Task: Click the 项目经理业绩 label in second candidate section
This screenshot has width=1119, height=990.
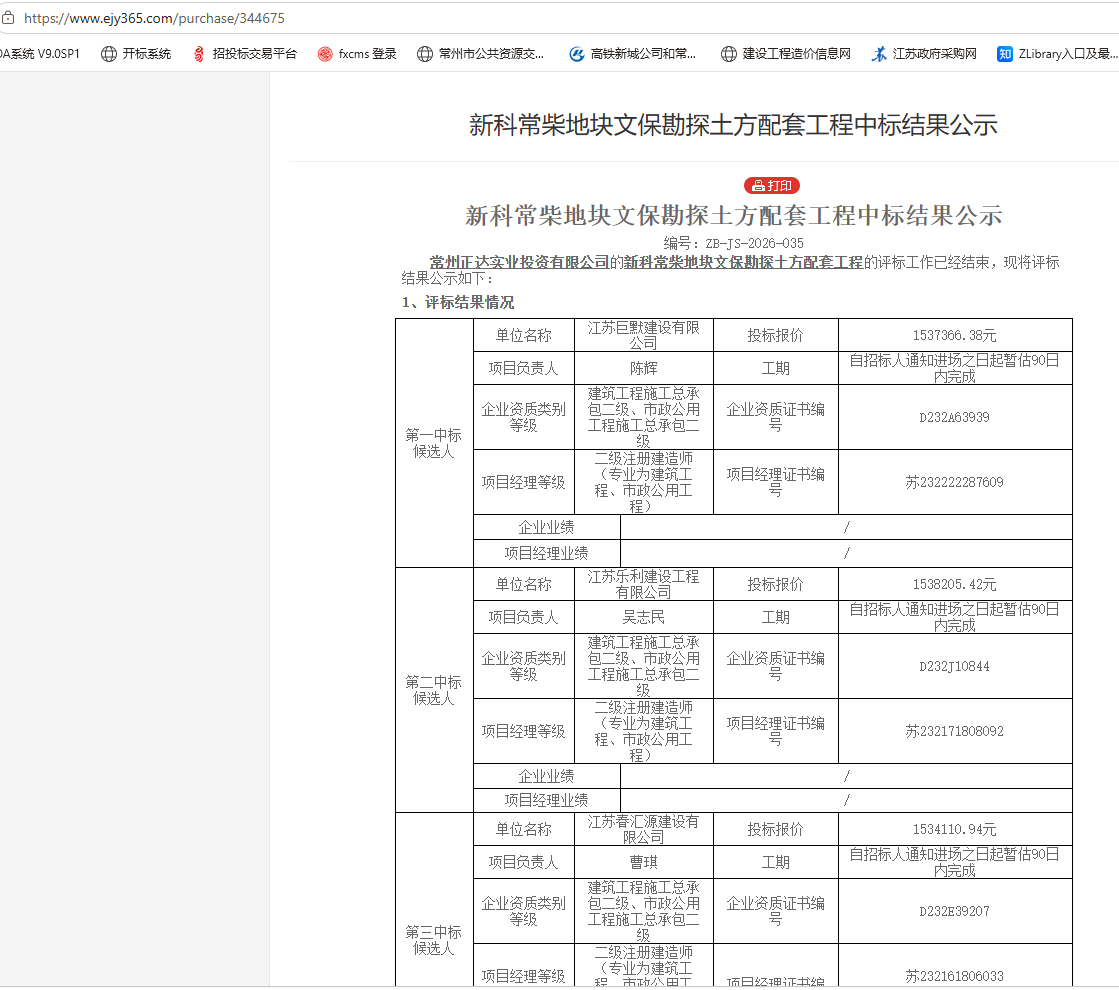Action: point(547,800)
